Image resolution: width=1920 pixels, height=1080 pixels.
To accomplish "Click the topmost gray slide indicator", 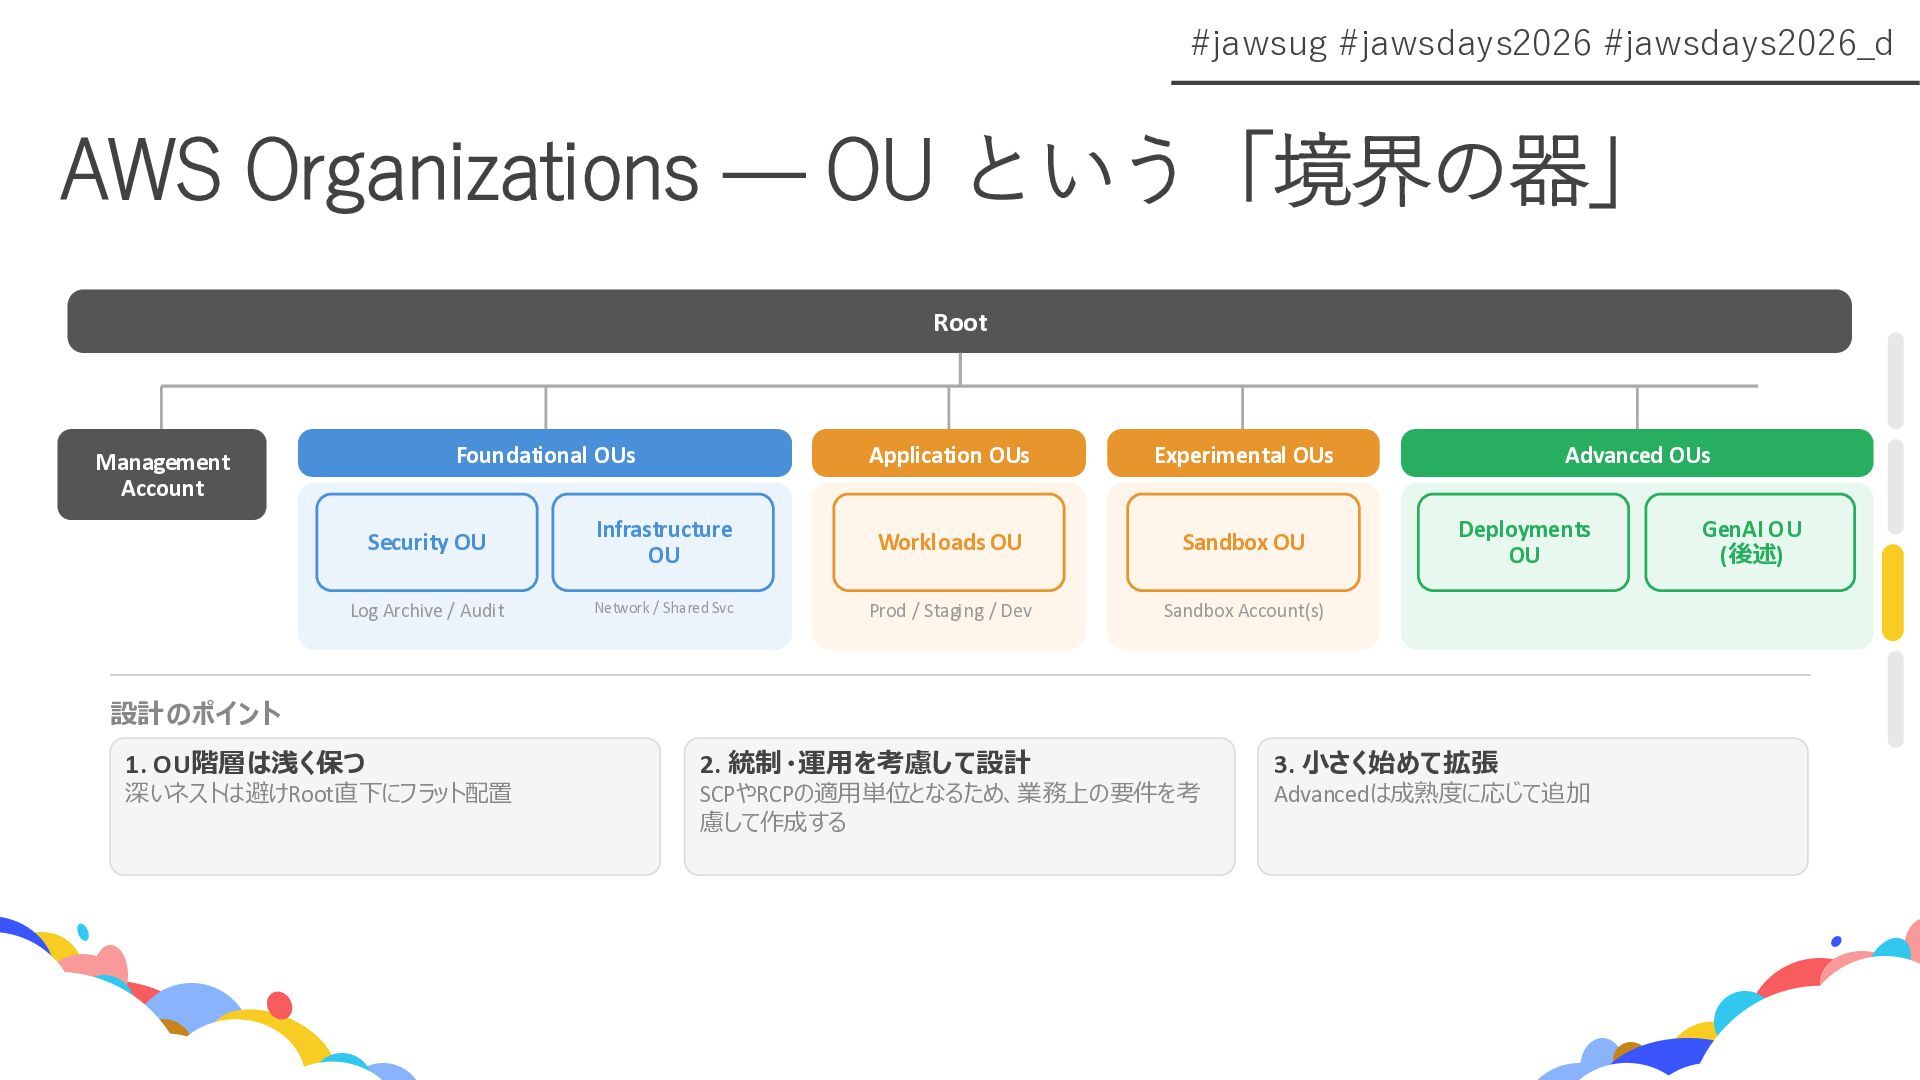I will pos(1895,380).
